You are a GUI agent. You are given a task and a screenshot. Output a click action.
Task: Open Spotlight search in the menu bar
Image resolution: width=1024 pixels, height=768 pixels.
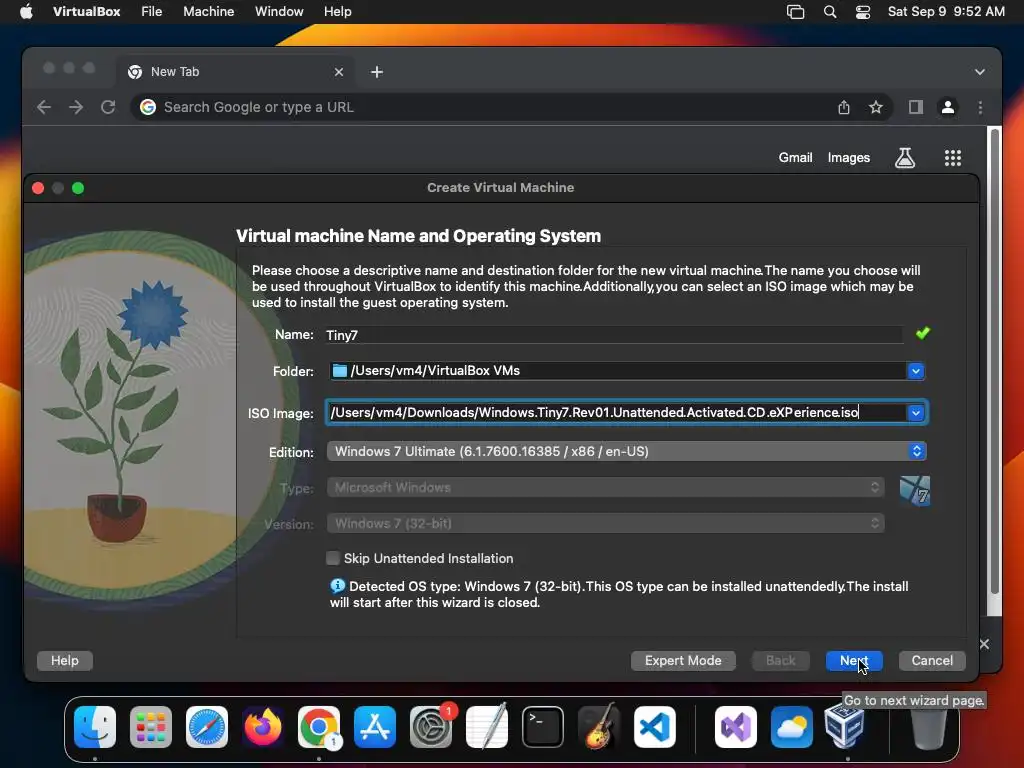pyautogui.click(x=829, y=12)
